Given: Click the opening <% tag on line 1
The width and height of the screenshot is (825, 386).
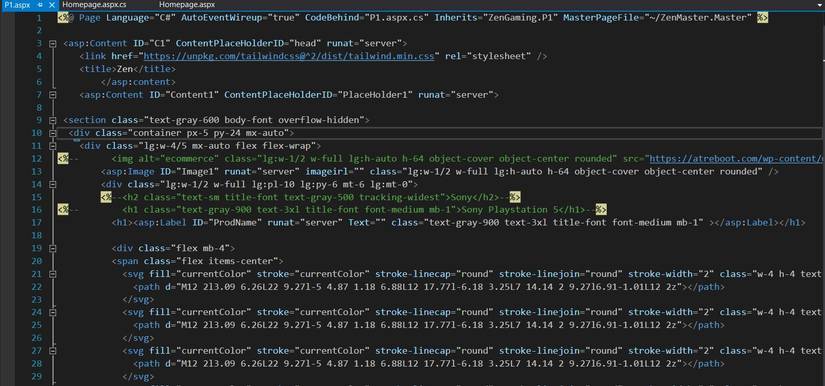Looking at the screenshot, I should (x=63, y=17).
